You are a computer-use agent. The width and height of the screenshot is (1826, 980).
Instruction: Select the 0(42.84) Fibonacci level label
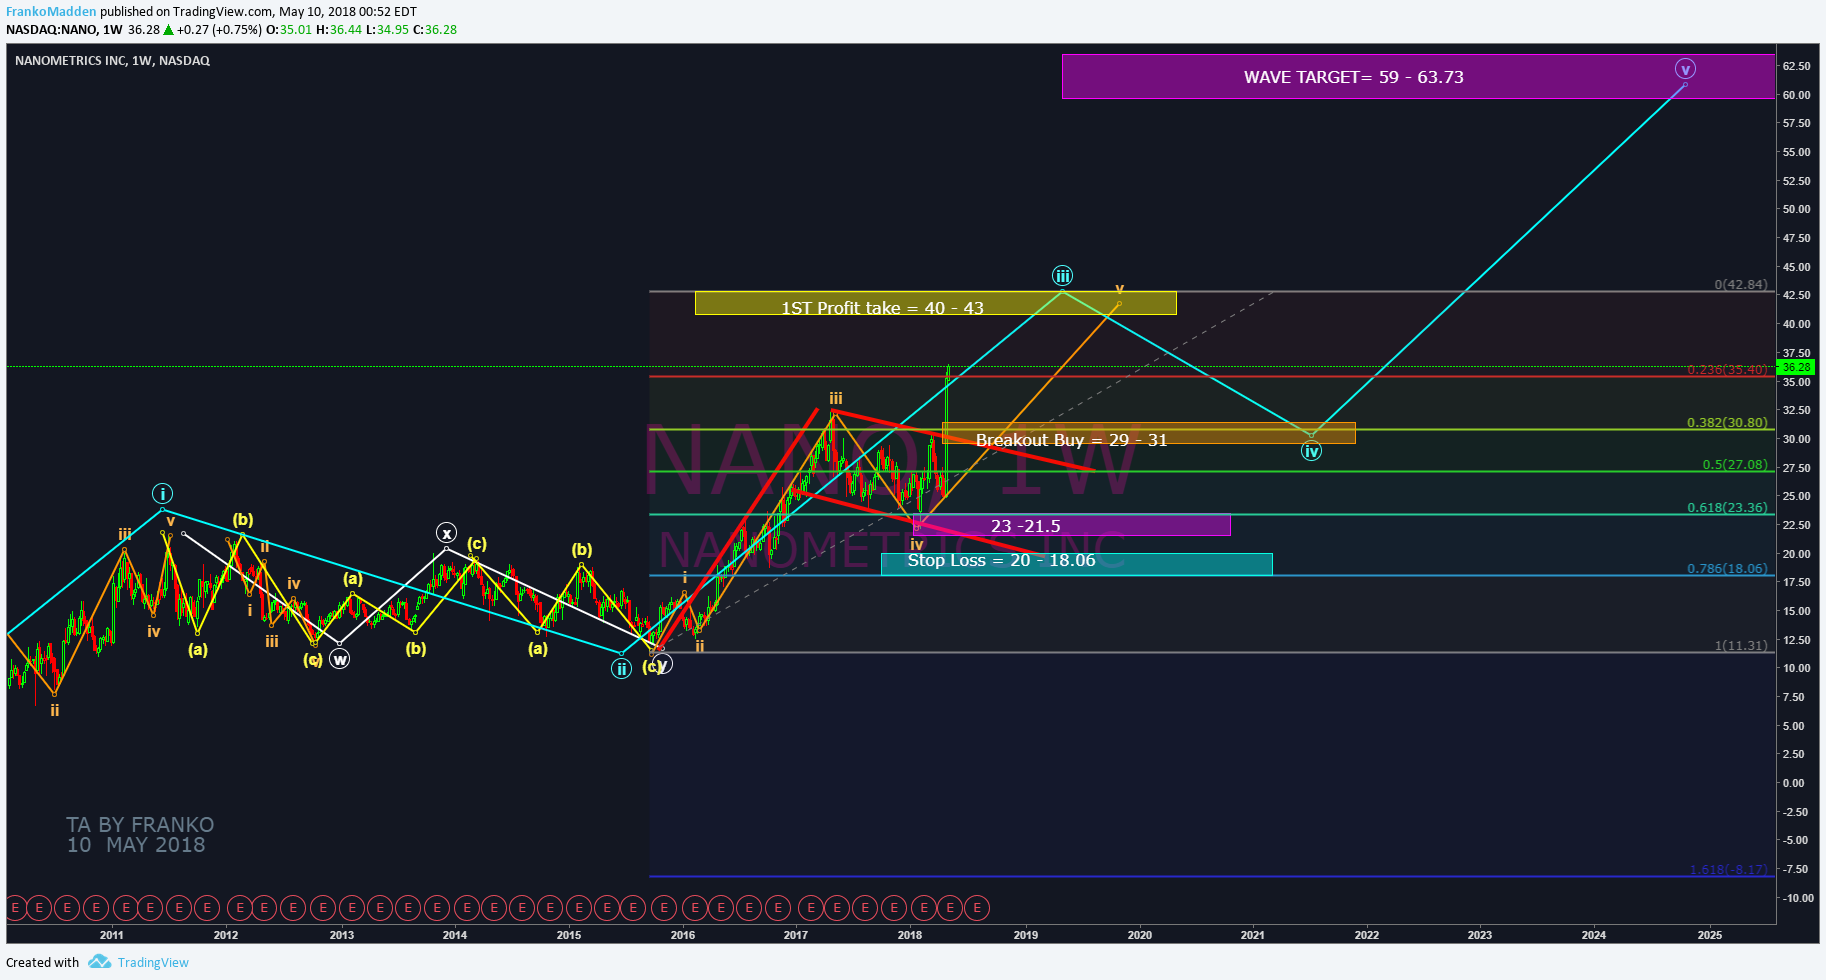point(1741,285)
